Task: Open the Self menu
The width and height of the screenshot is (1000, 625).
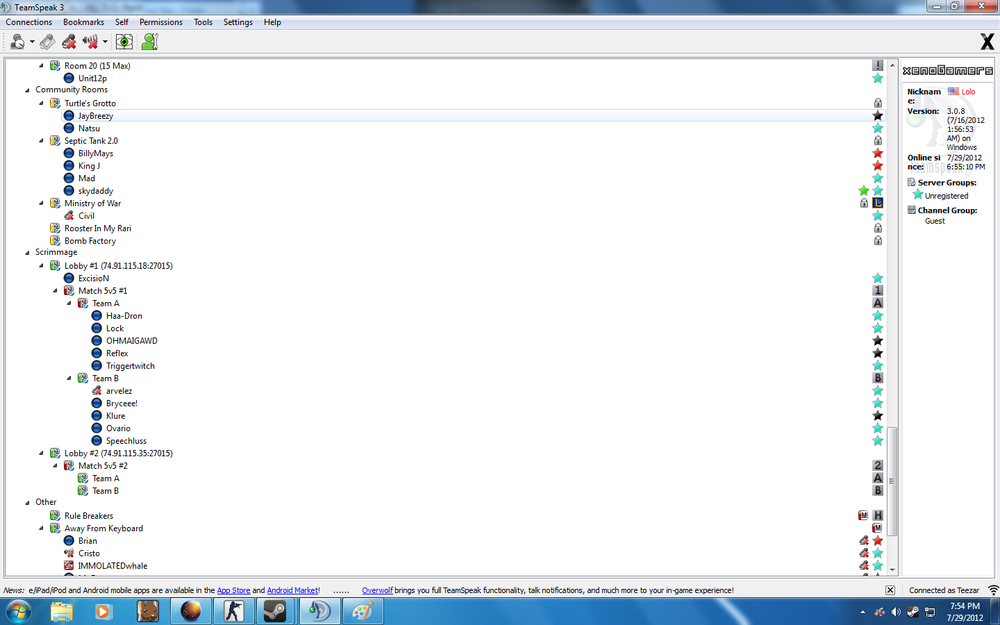Action: (122, 22)
